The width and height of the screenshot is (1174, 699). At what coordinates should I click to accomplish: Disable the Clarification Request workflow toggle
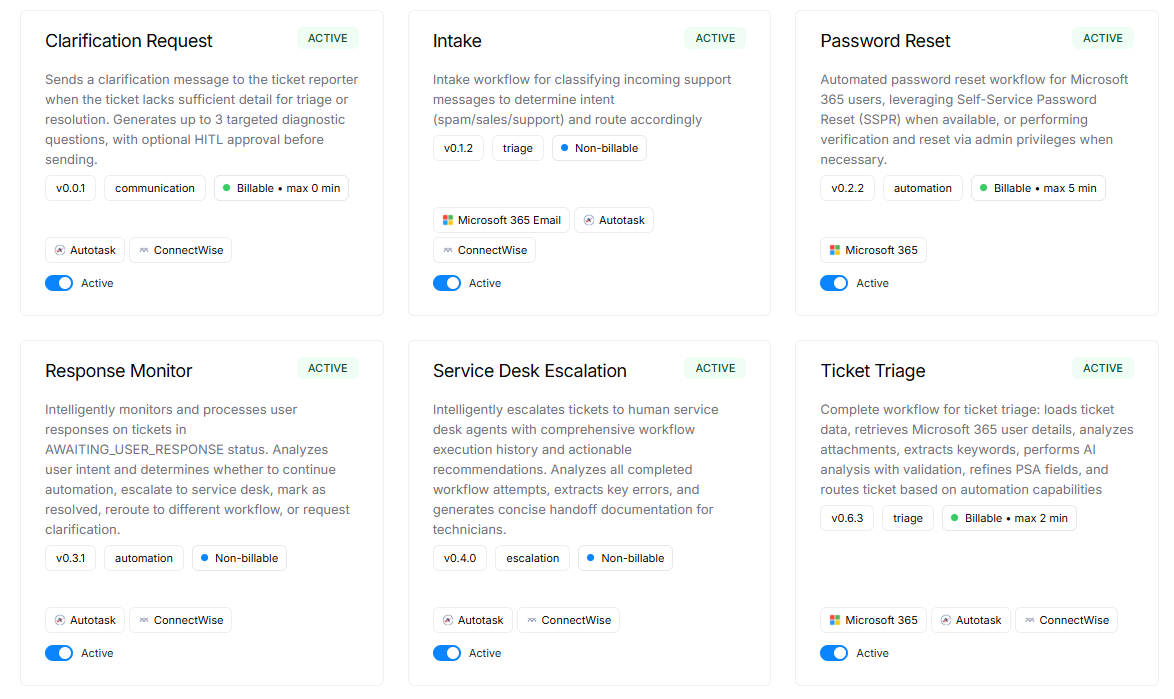(x=59, y=283)
